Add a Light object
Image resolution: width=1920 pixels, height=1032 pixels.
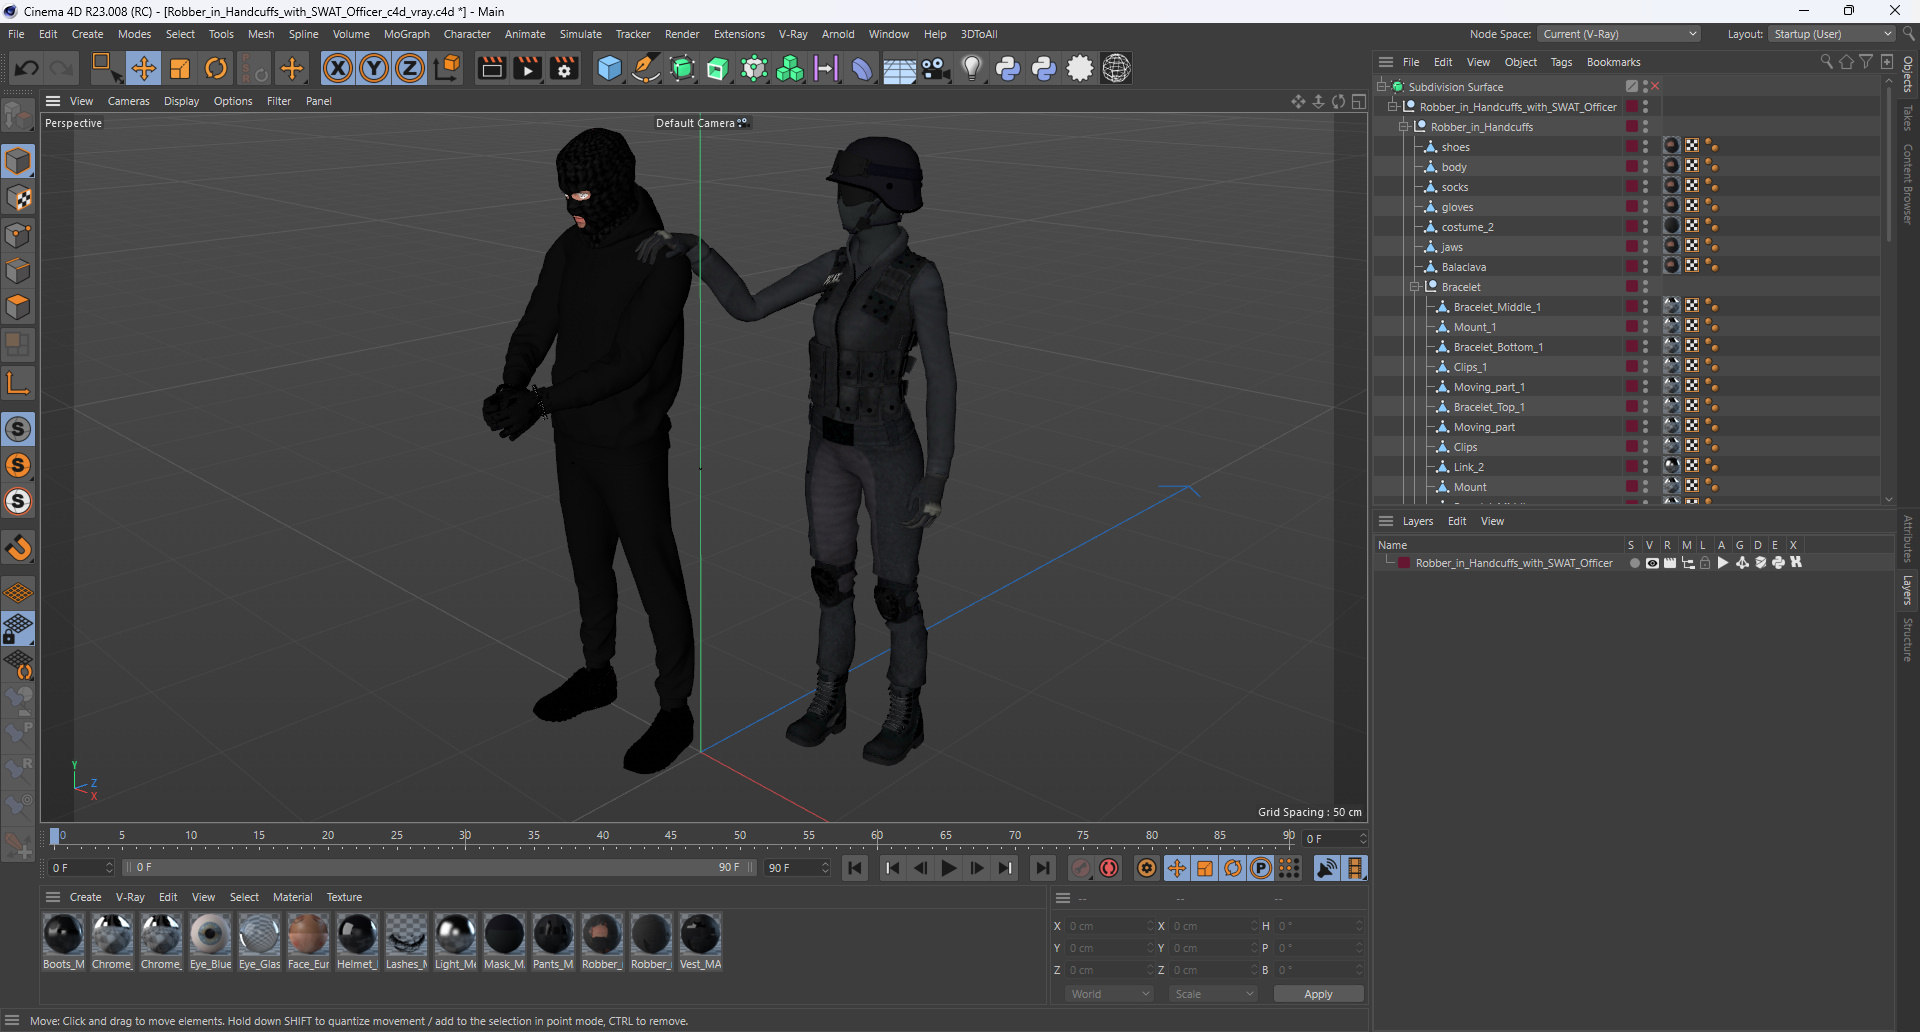pyautogui.click(x=971, y=68)
